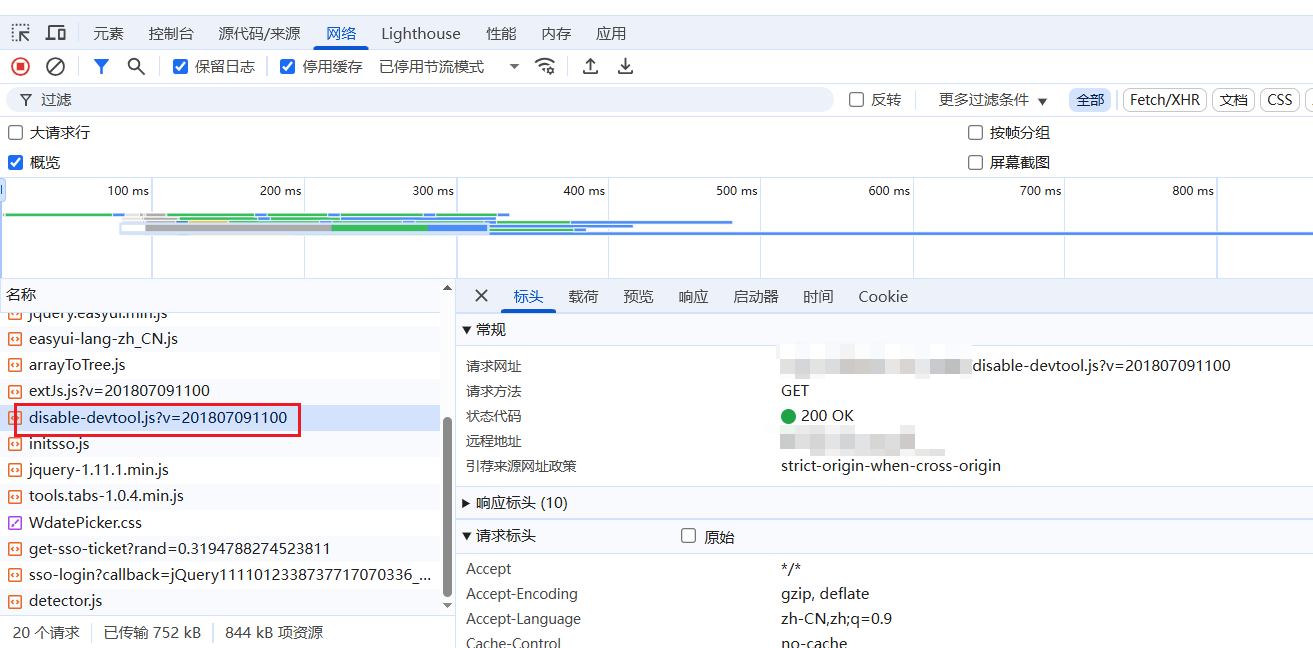
Task: Click the import HAR upload icon
Action: click(591, 66)
